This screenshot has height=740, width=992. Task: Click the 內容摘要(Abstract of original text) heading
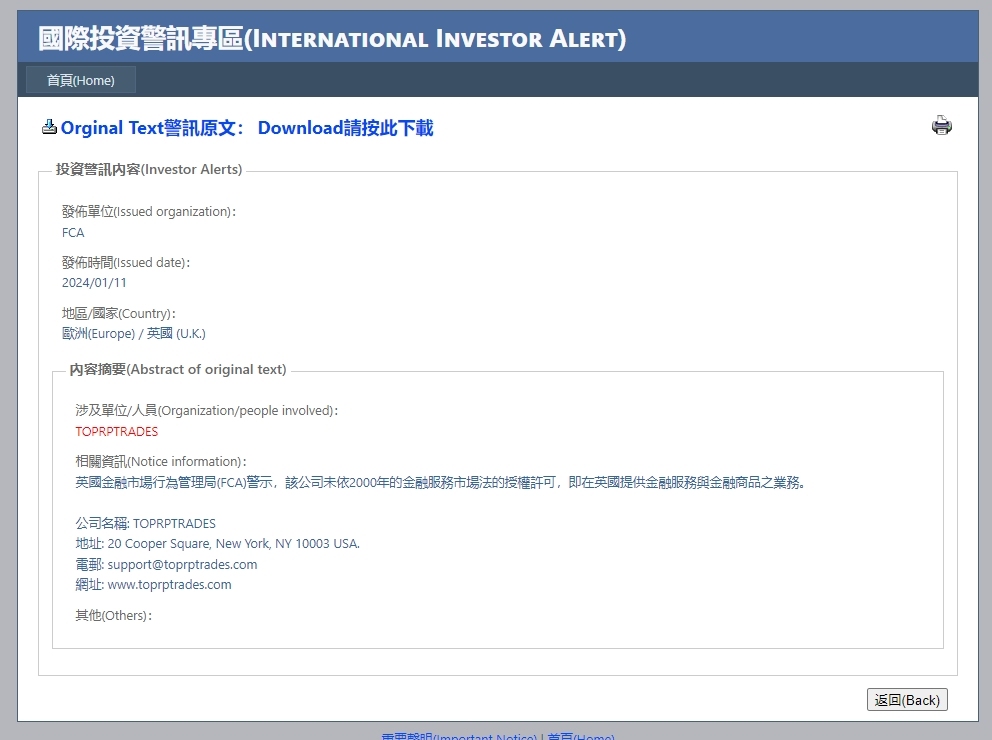178,370
